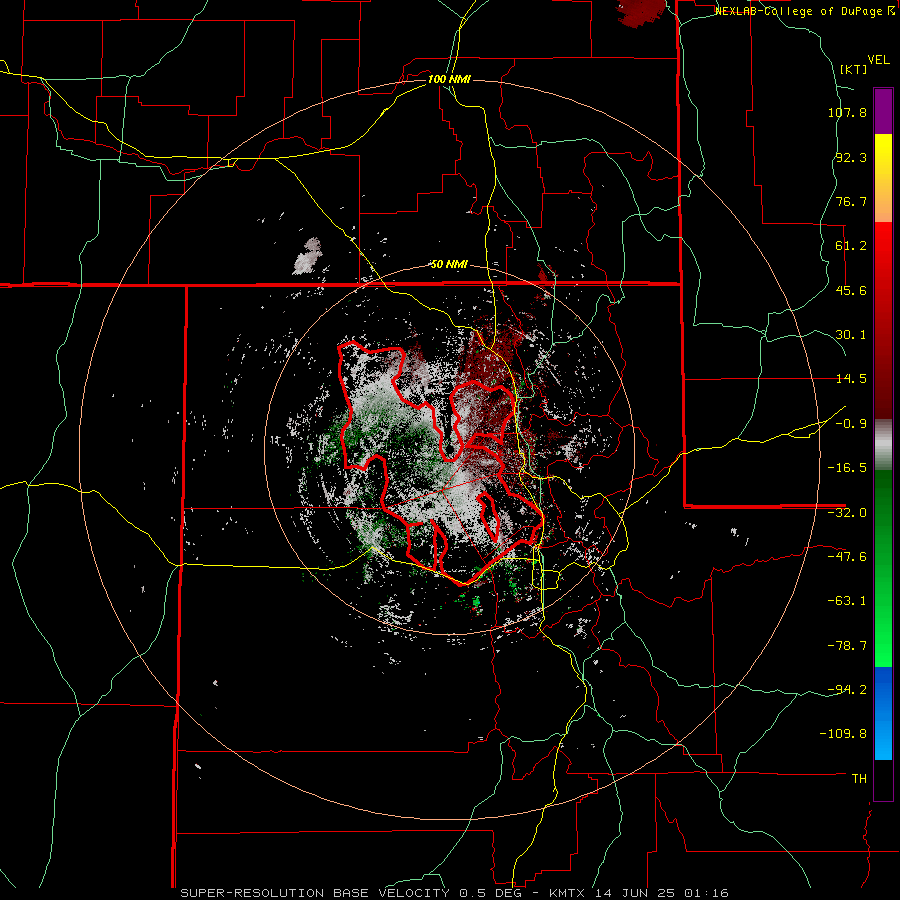The height and width of the screenshot is (900, 900).
Task: Click the 76.7 legend value
Action: [x=851, y=201]
